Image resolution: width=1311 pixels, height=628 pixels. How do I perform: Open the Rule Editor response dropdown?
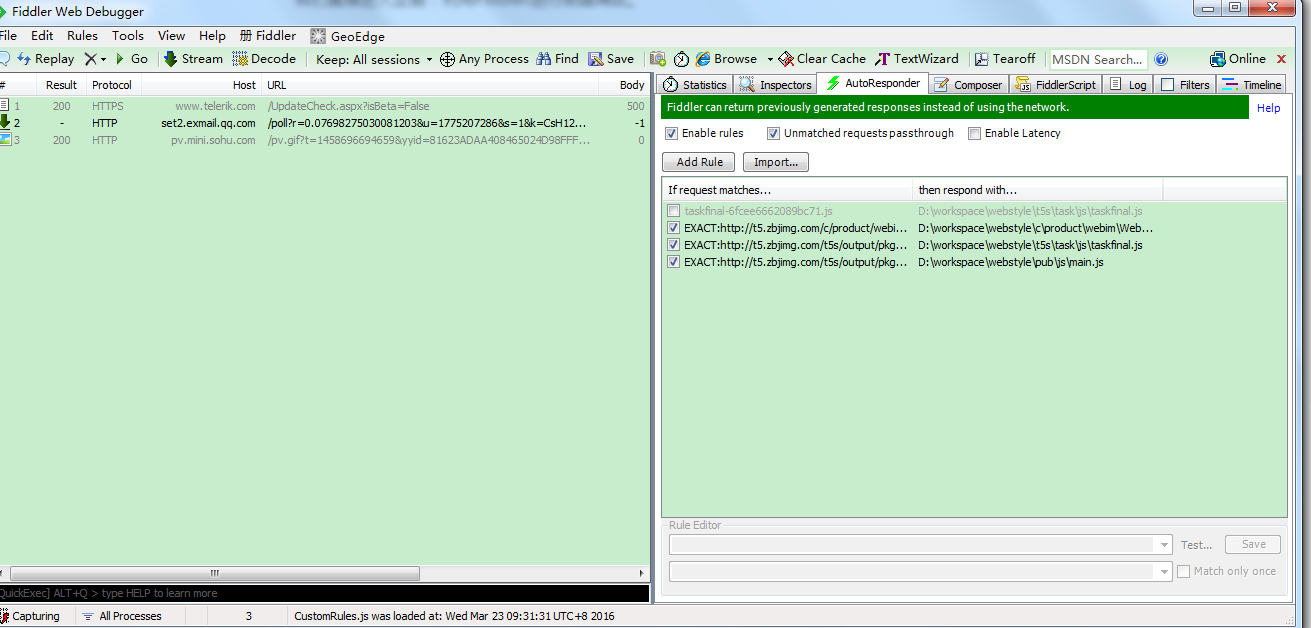[1162, 572]
